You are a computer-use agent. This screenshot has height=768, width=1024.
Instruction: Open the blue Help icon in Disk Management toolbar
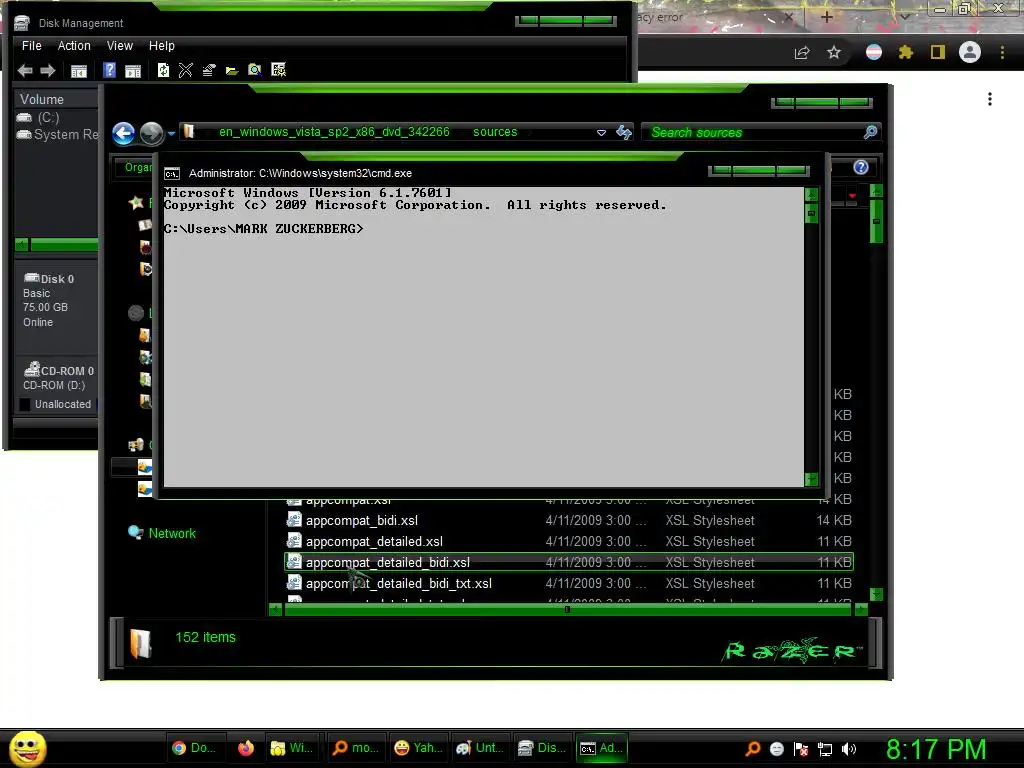point(109,70)
